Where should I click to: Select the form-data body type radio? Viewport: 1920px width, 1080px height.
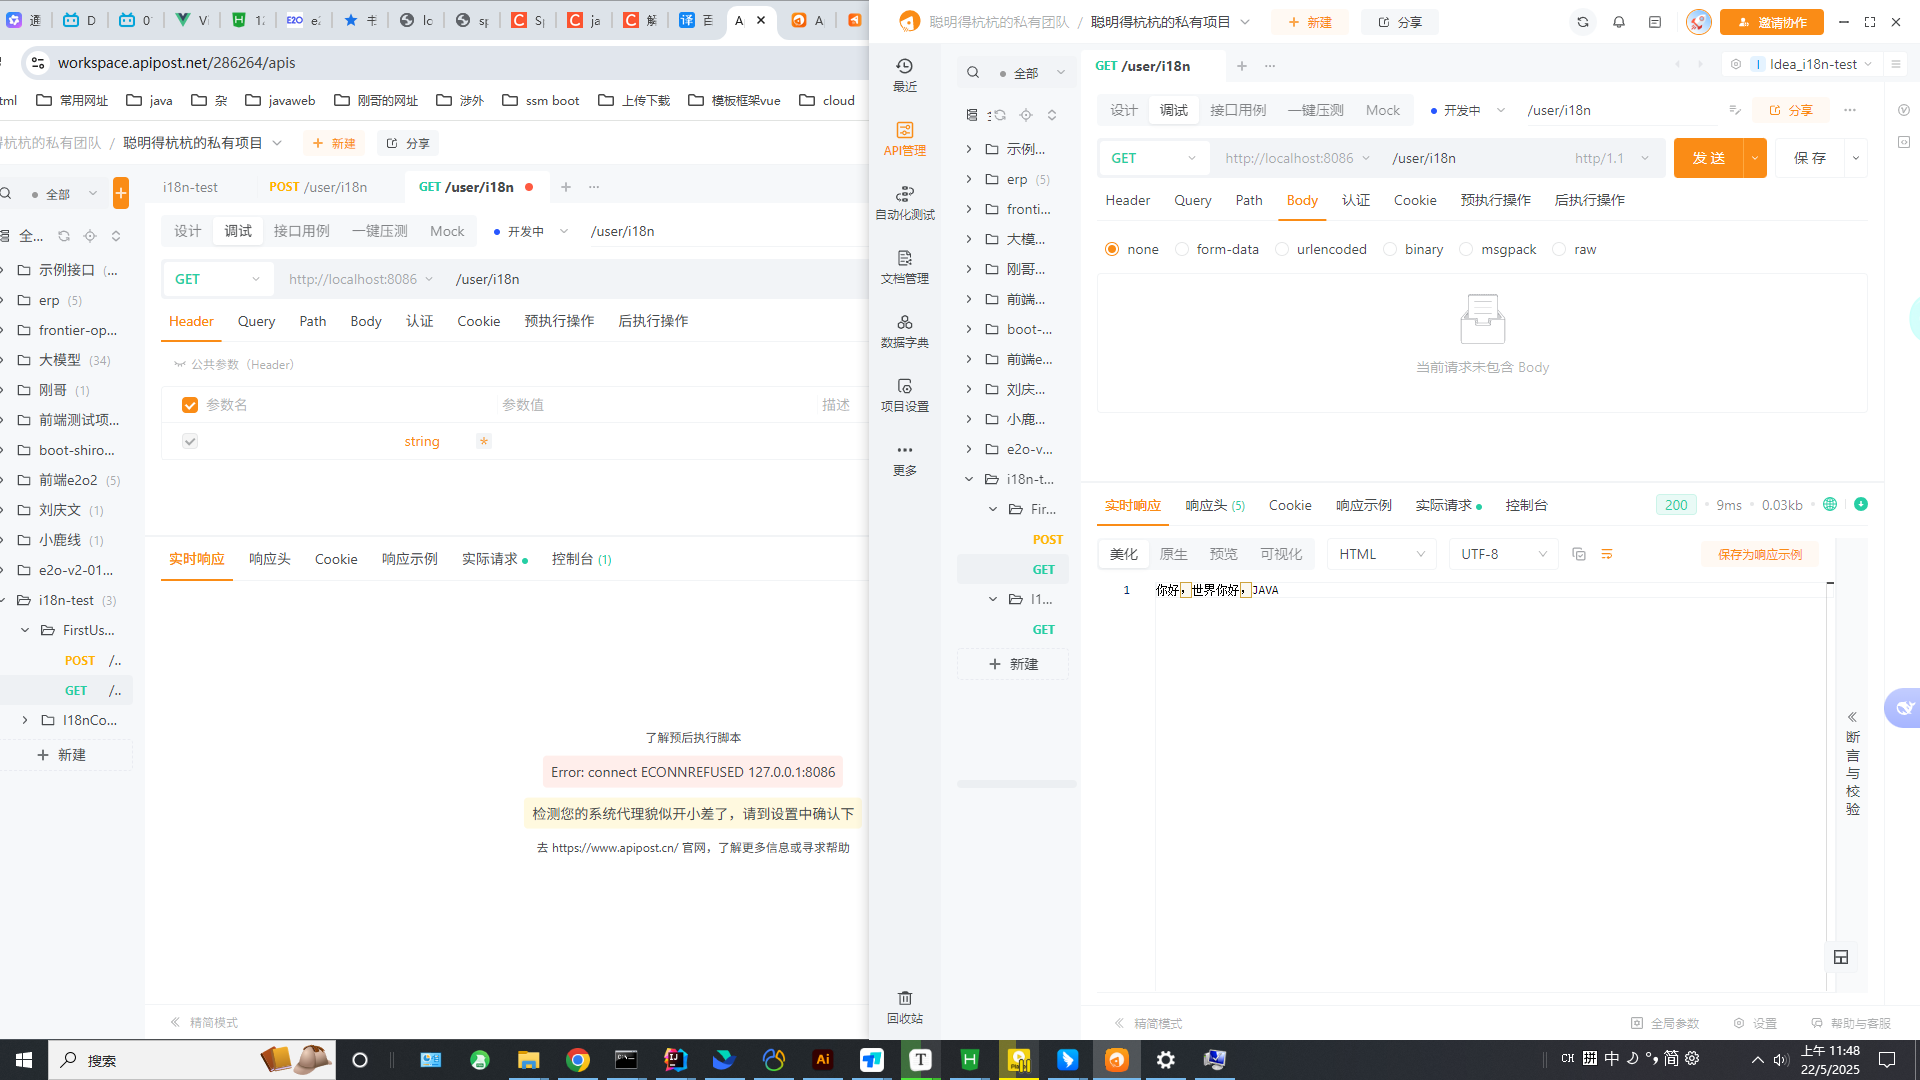[1182, 249]
